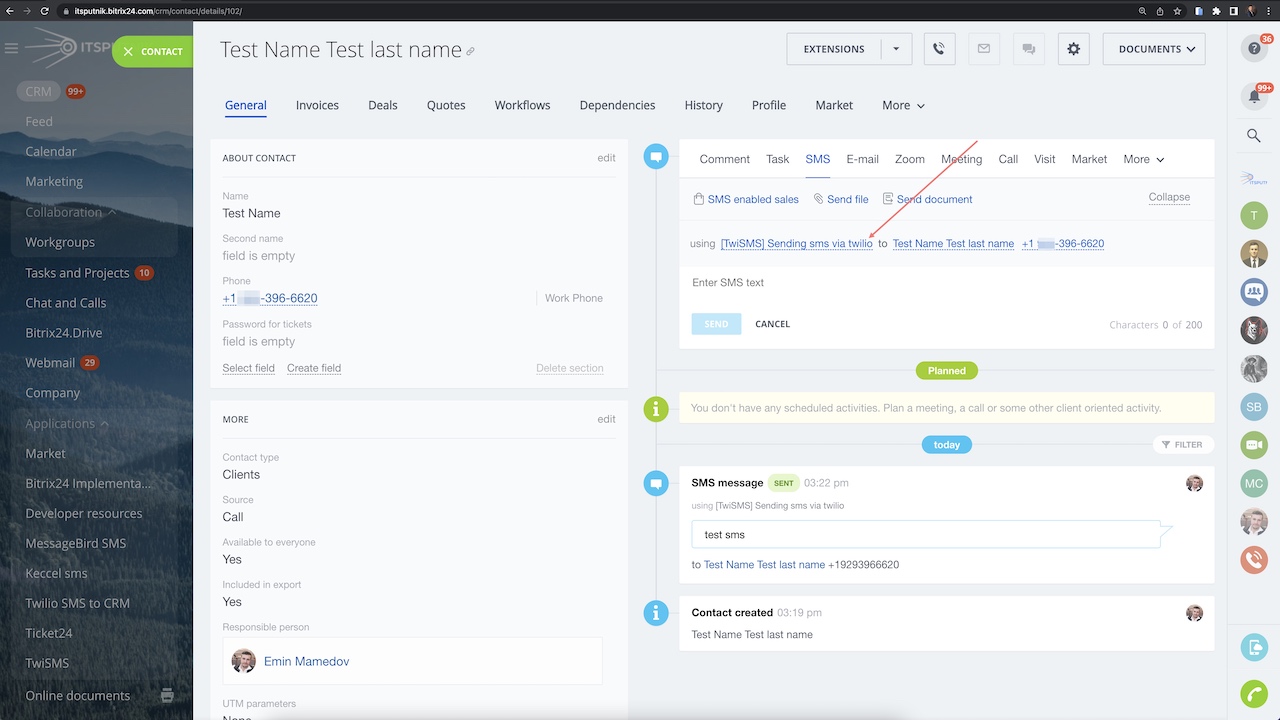1280x720 pixels.
Task: Click edit in the ABOUT CONTACT section
Action: 606,158
